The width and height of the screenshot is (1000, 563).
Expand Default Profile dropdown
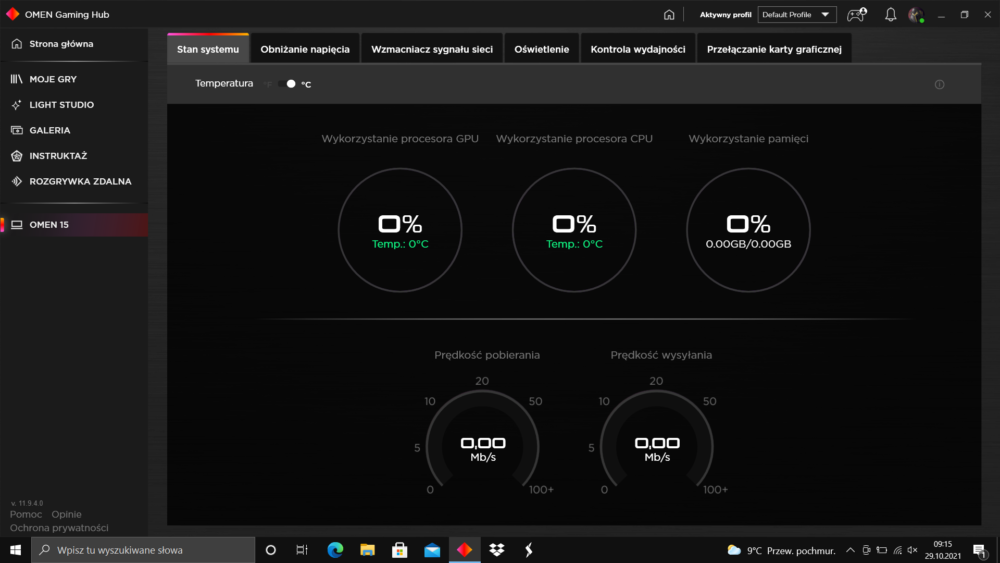[x=797, y=15]
